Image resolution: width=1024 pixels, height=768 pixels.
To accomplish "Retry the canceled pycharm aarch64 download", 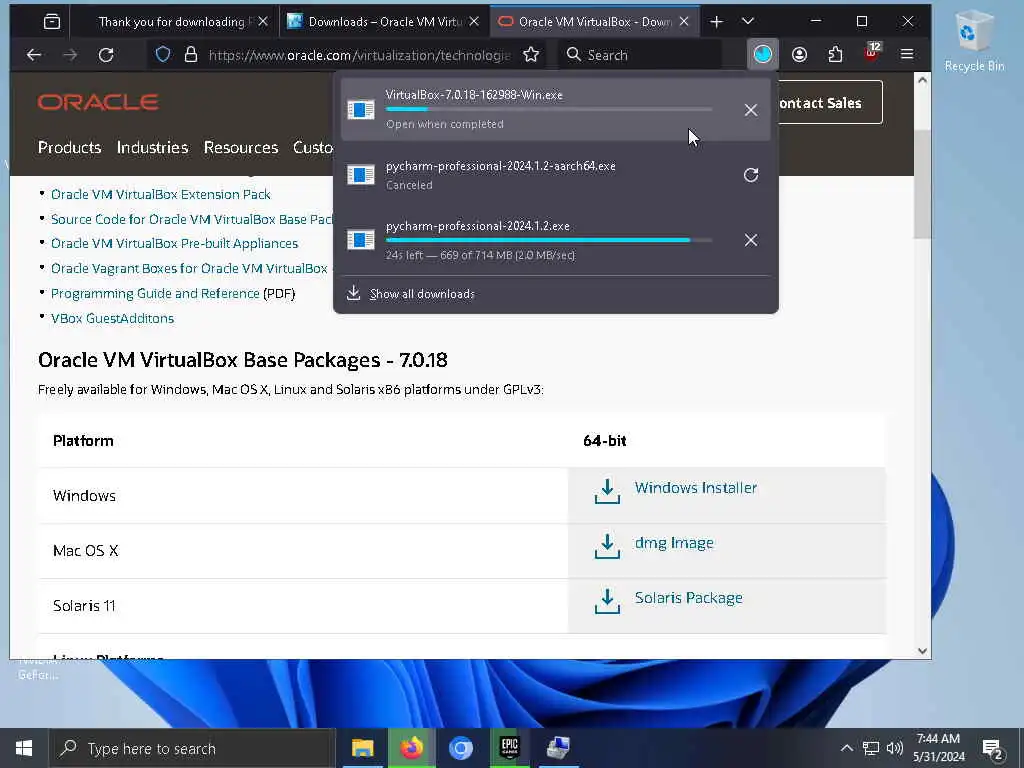I will [x=751, y=175].
